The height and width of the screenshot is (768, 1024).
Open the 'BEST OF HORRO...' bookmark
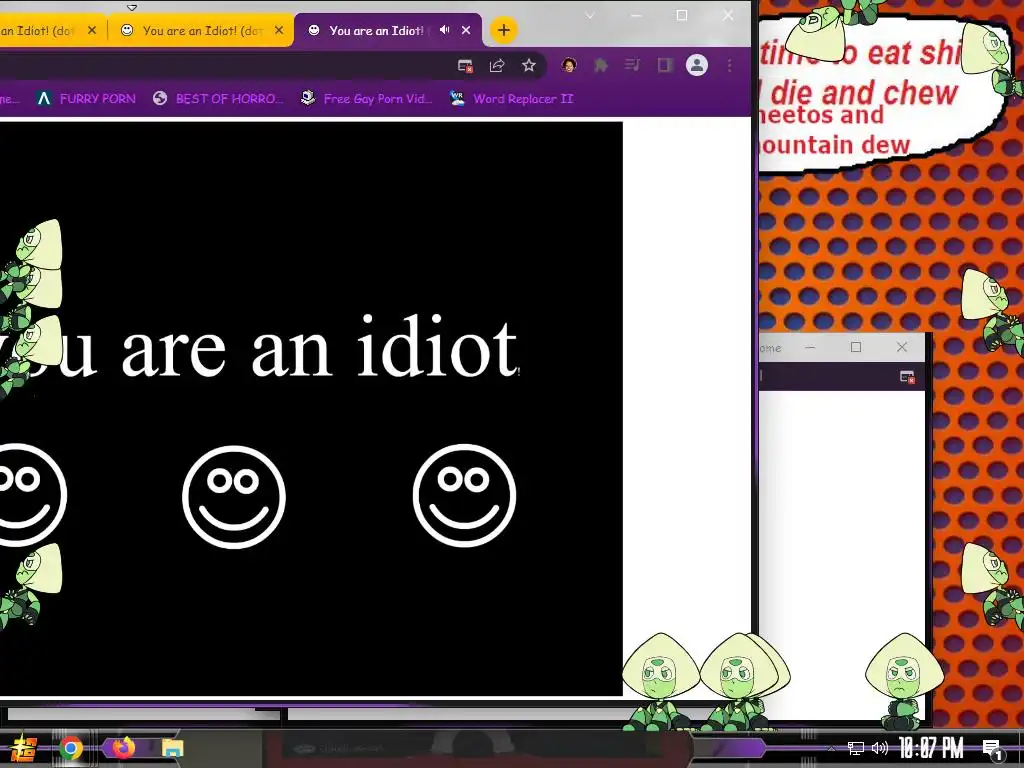[218, 99]
